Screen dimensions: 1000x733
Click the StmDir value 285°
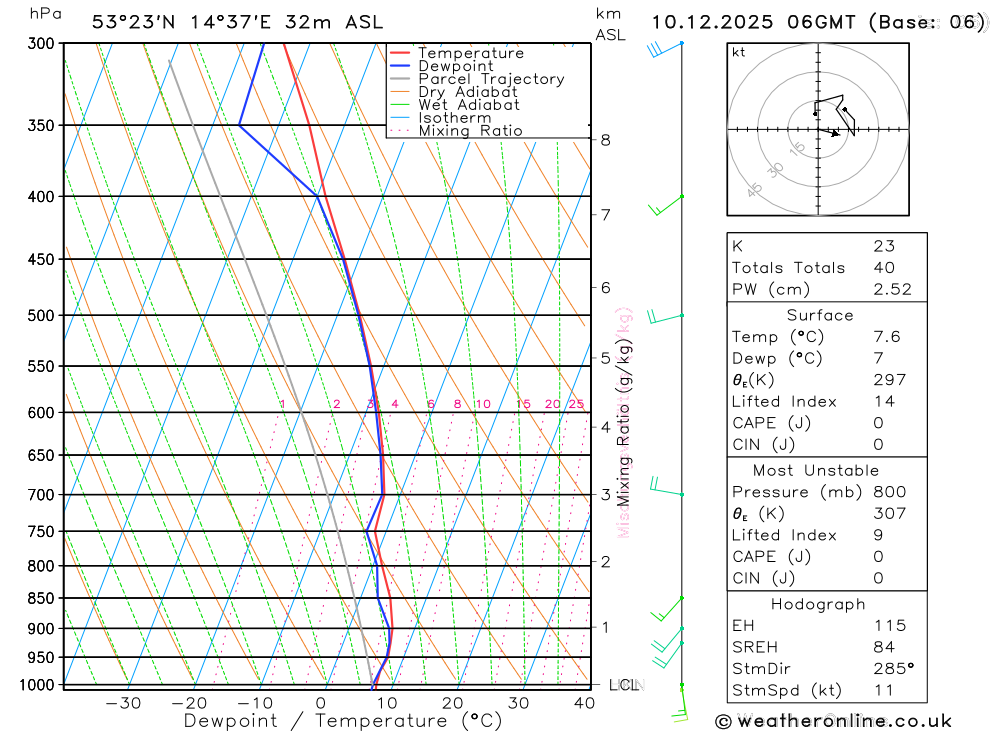pos(893,669)
